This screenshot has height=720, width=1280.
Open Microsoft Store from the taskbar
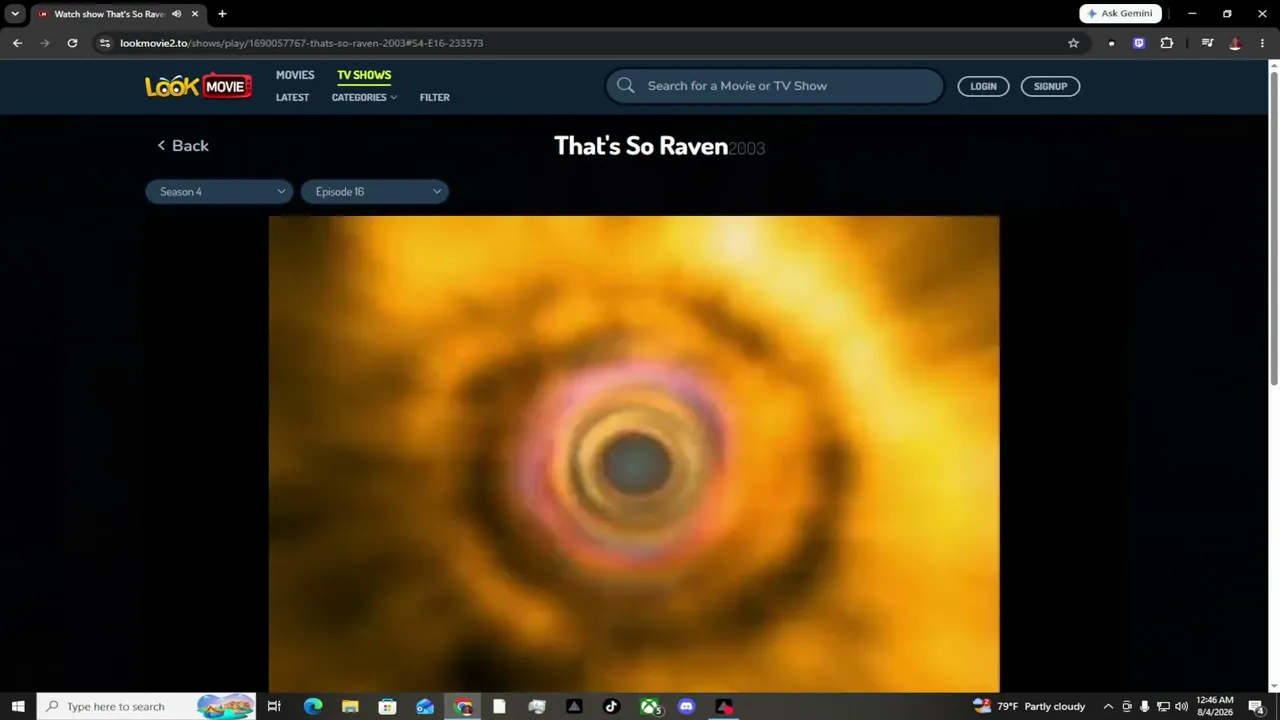click(x=387, y=706)
